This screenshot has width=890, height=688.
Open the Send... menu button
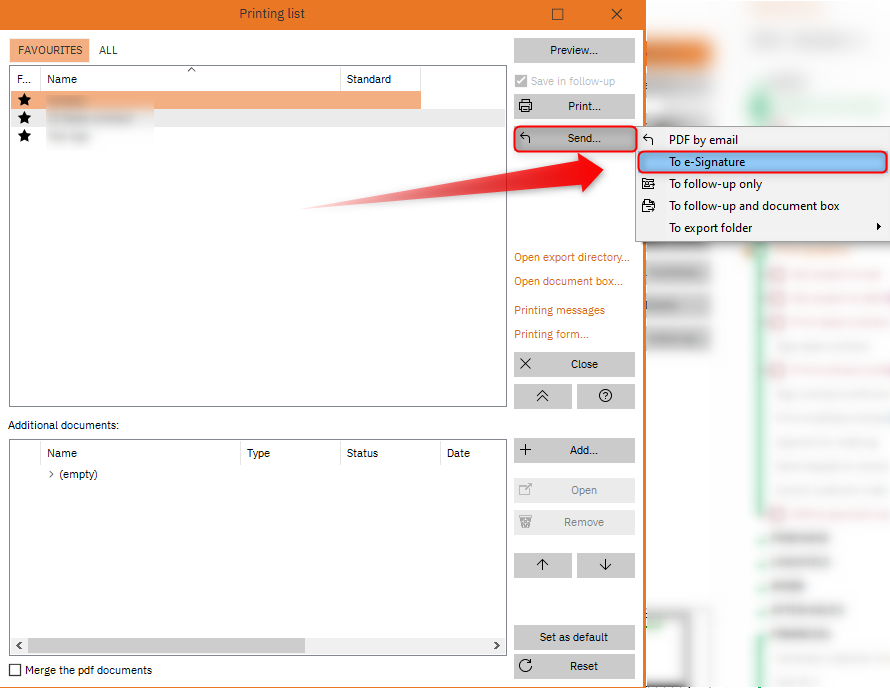tap(574, 139)
